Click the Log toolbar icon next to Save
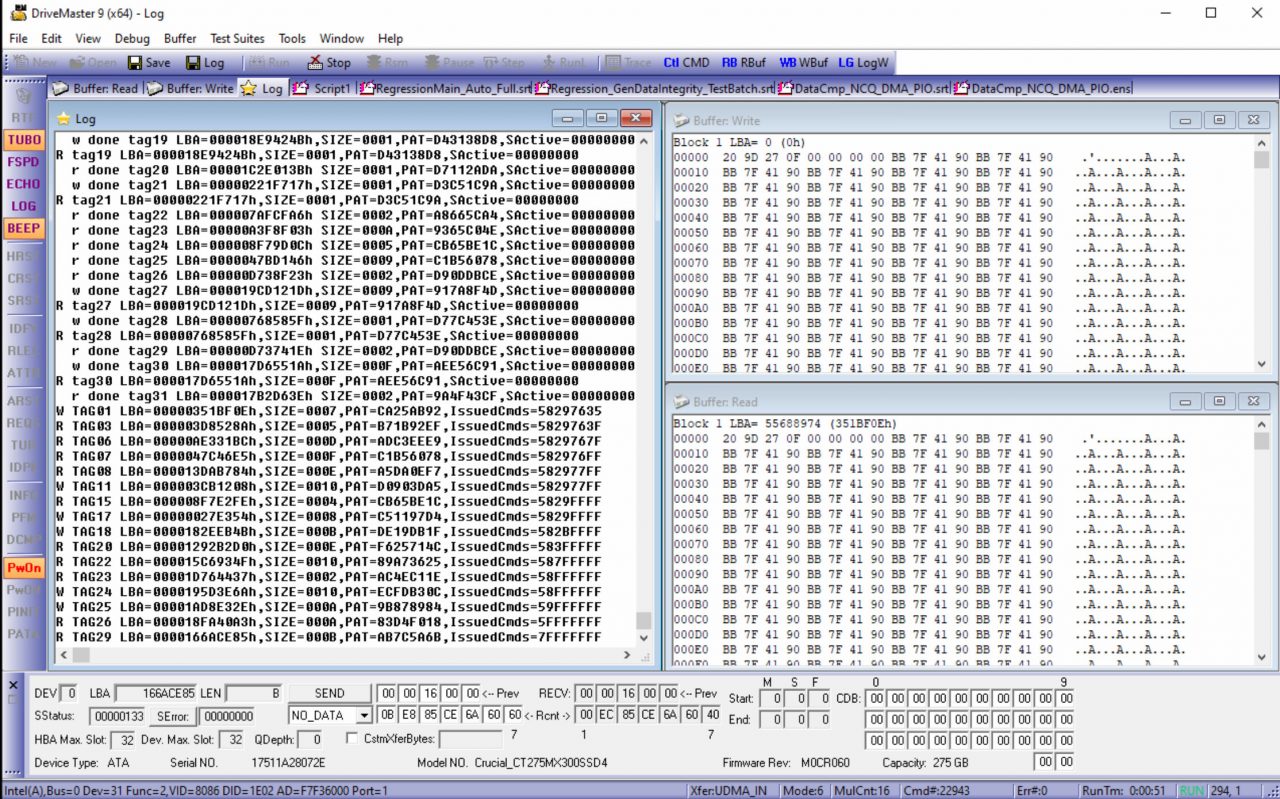Image resolution: width=1280 pixels, height=799 pixels. [x=205, y=62]
